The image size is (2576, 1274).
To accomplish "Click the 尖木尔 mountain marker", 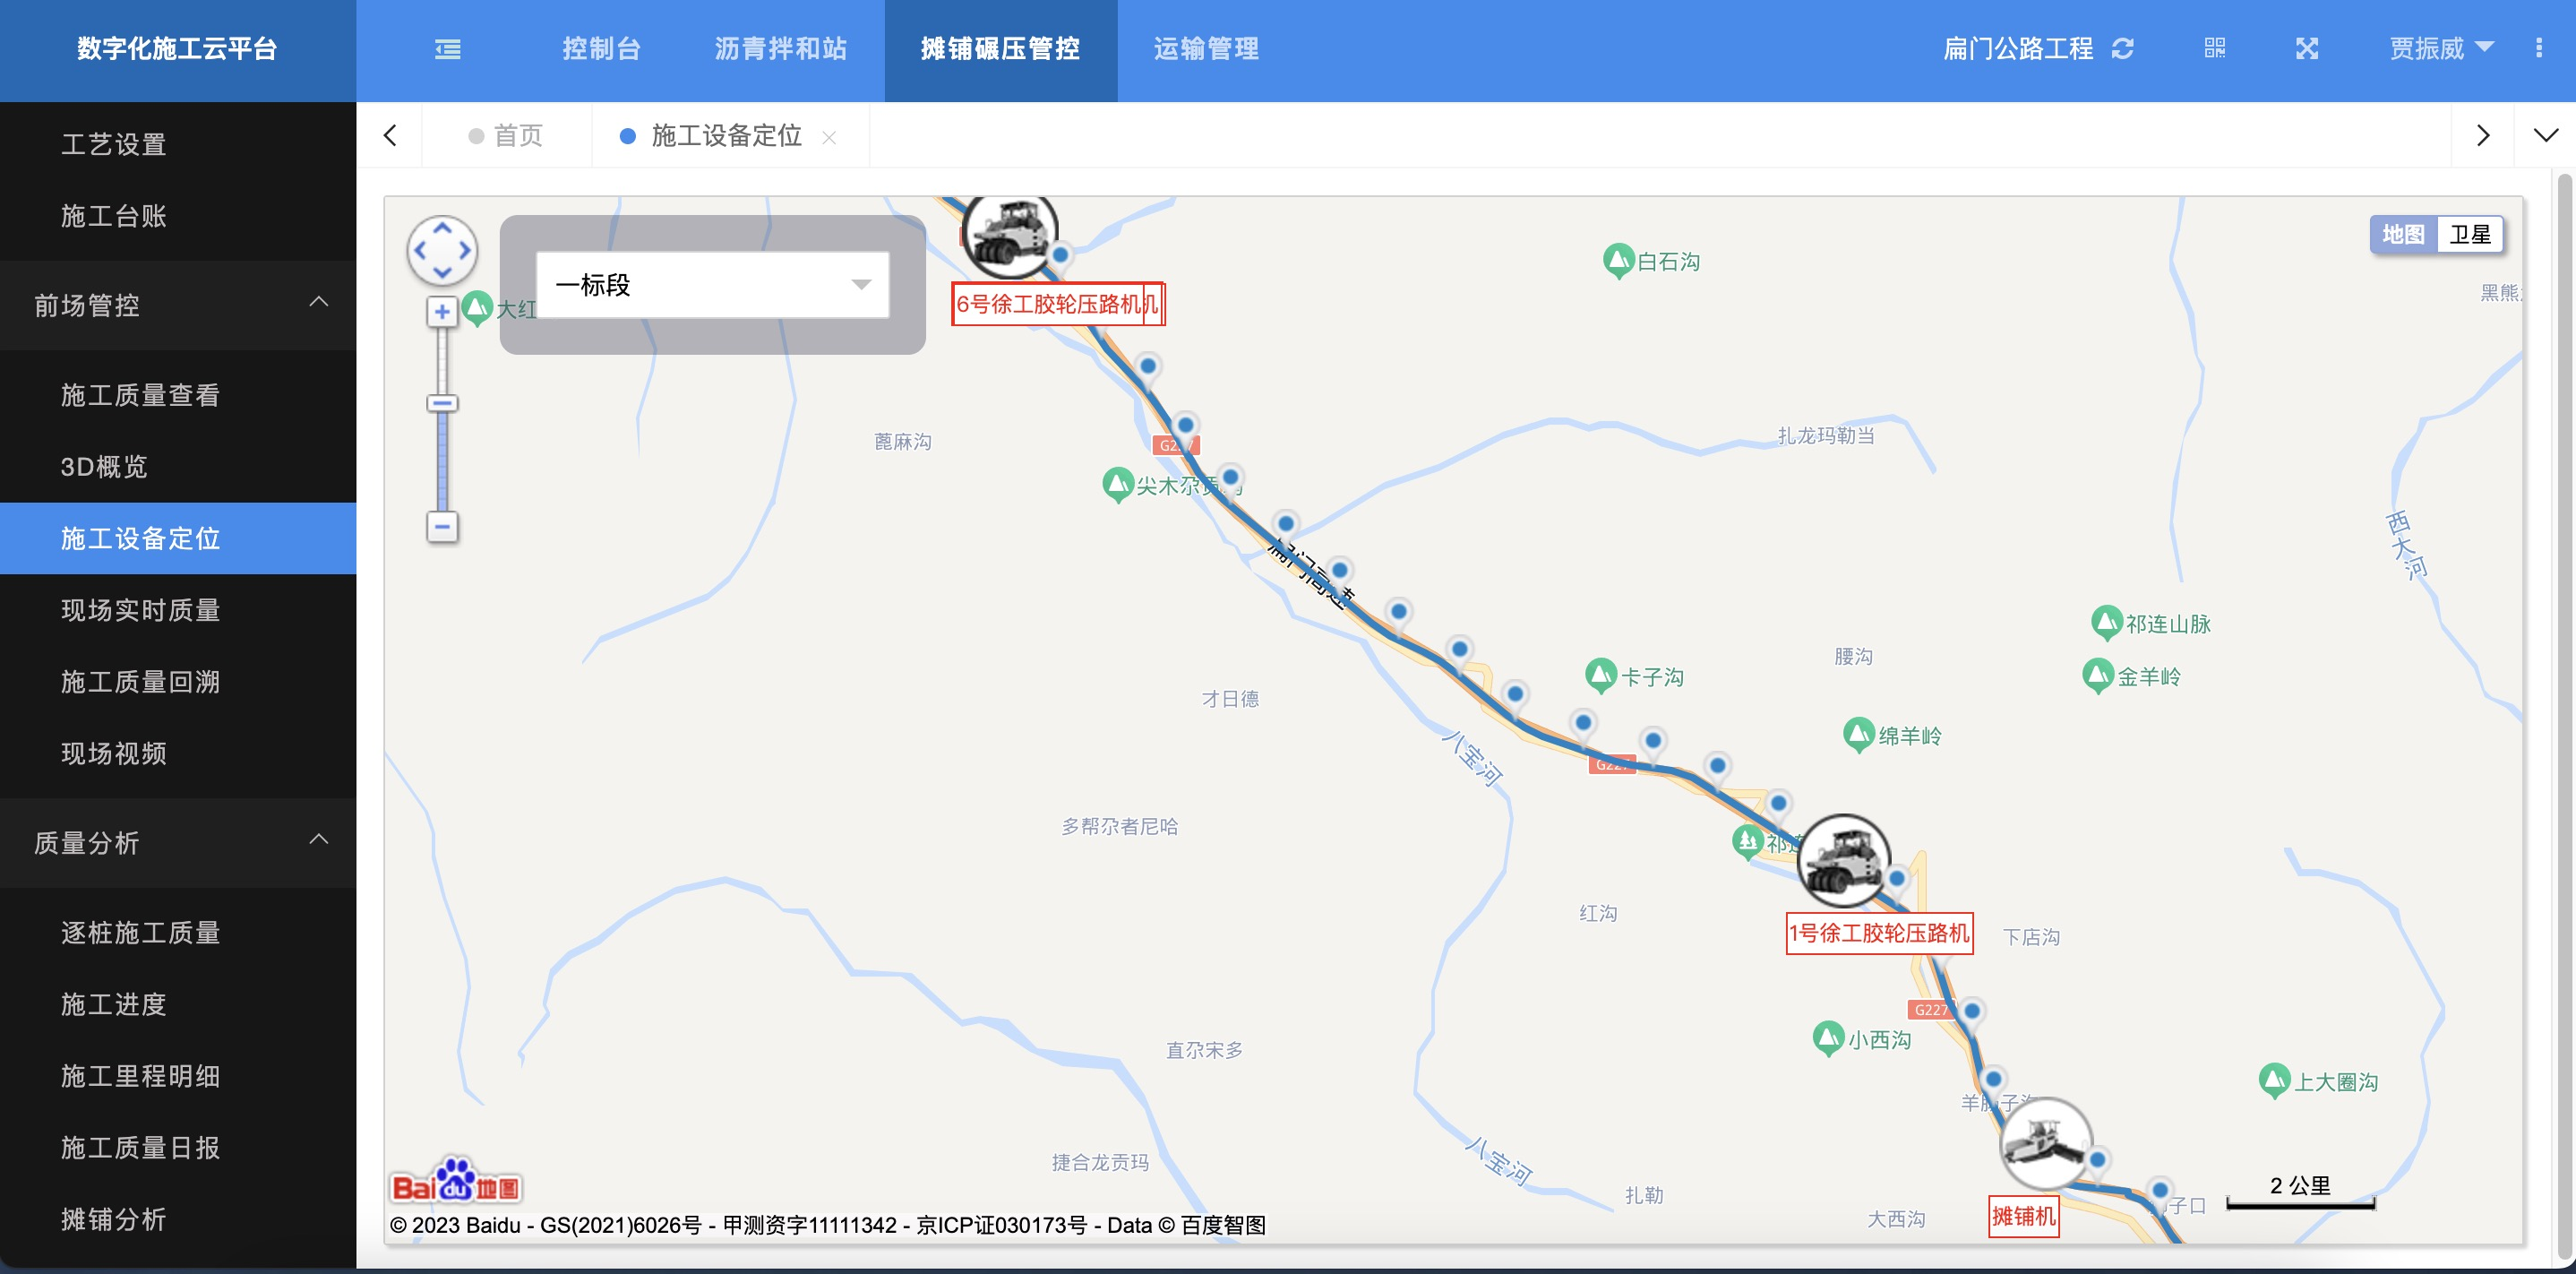I will (1117, 485).
